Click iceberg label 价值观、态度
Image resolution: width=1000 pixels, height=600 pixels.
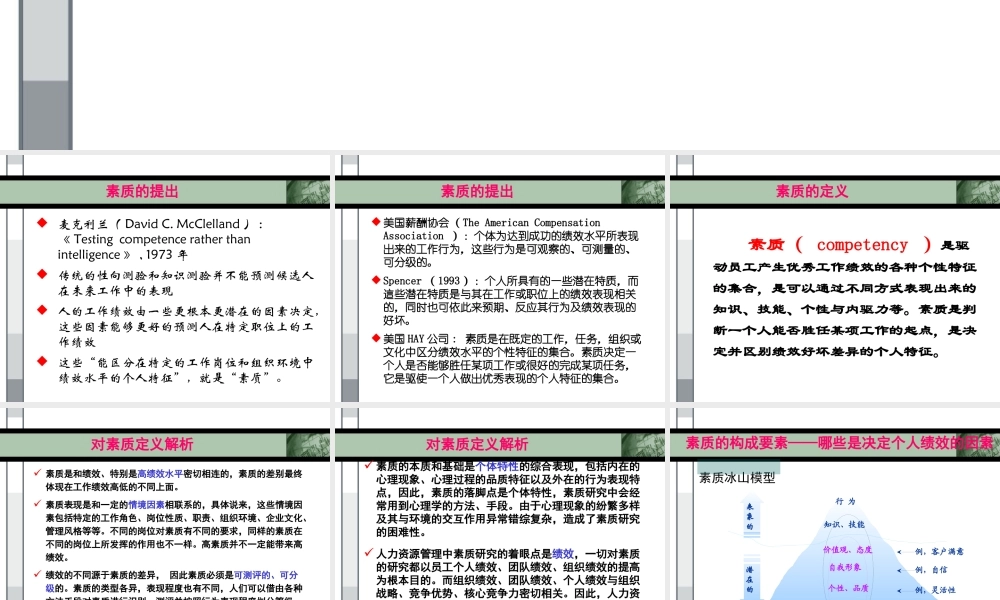[848, 550]
